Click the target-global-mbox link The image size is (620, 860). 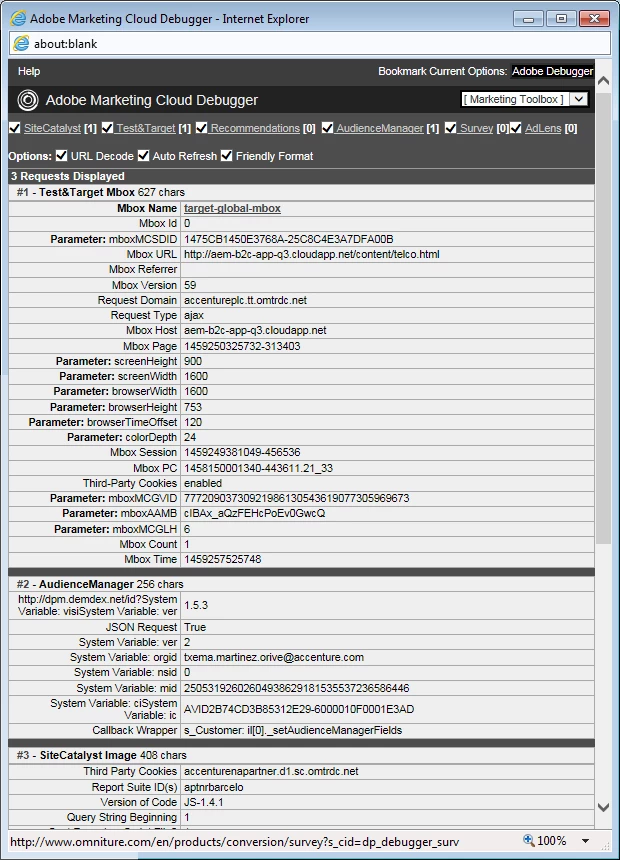click(232, 208)
